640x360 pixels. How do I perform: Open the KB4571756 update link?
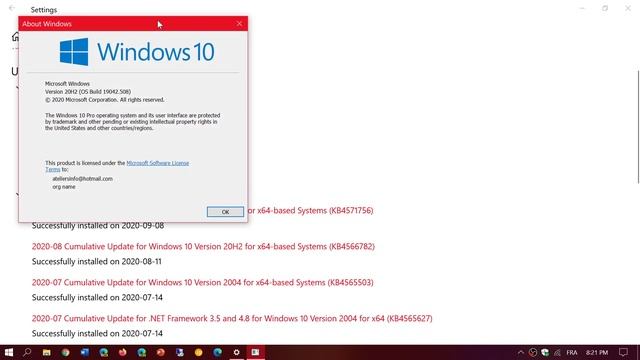click(x=311, y=211)
